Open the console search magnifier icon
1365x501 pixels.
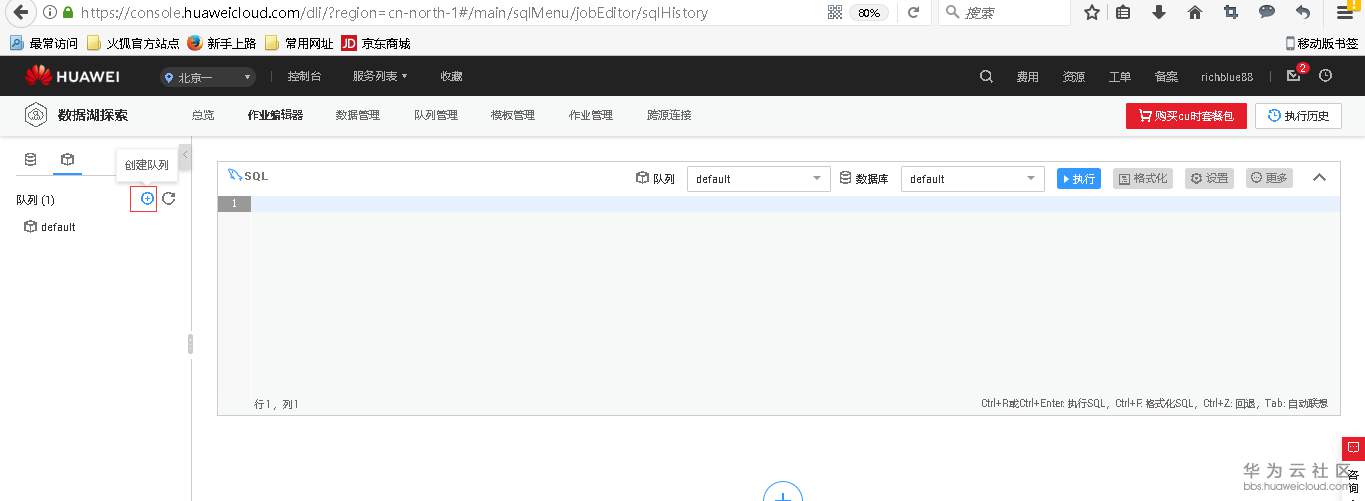(x=986, y=76)
